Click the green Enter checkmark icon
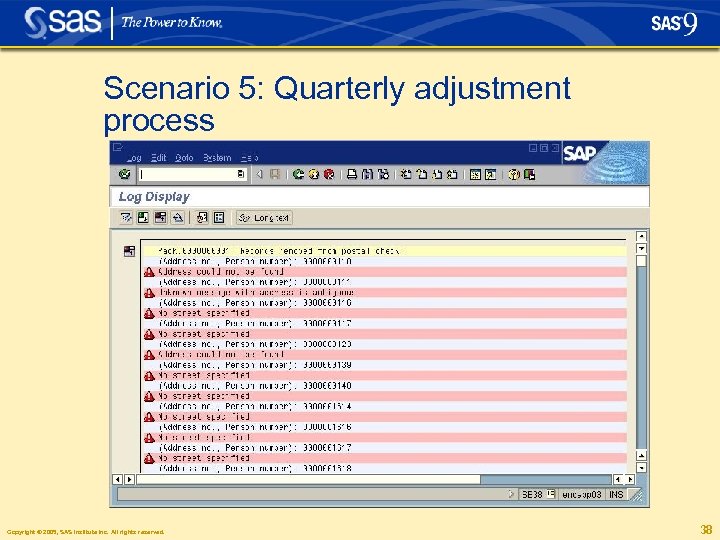The width and height of the screenshot is (720, 540). [124, 174]
